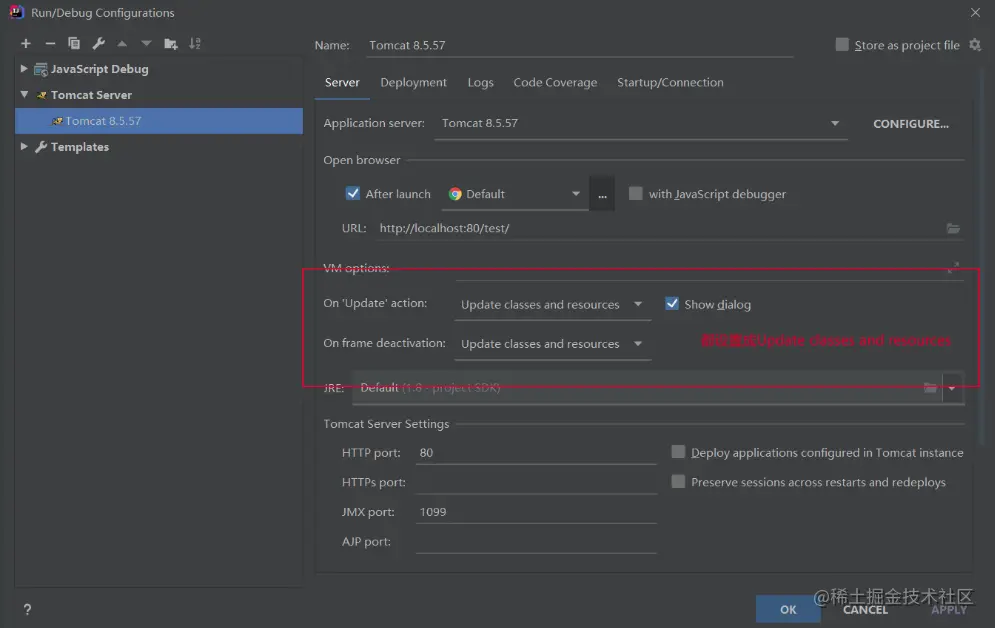Select Templates tree item
The width and height of the screenshot is (995, 628).
80,147
